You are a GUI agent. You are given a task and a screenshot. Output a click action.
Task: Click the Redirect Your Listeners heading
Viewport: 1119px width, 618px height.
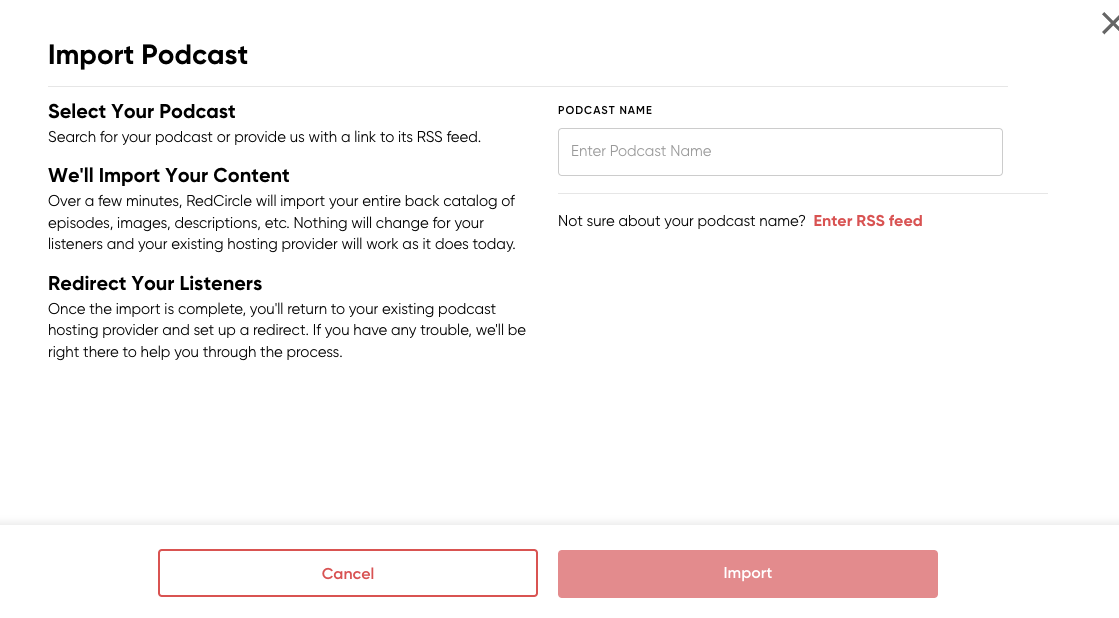coord(155,283)
